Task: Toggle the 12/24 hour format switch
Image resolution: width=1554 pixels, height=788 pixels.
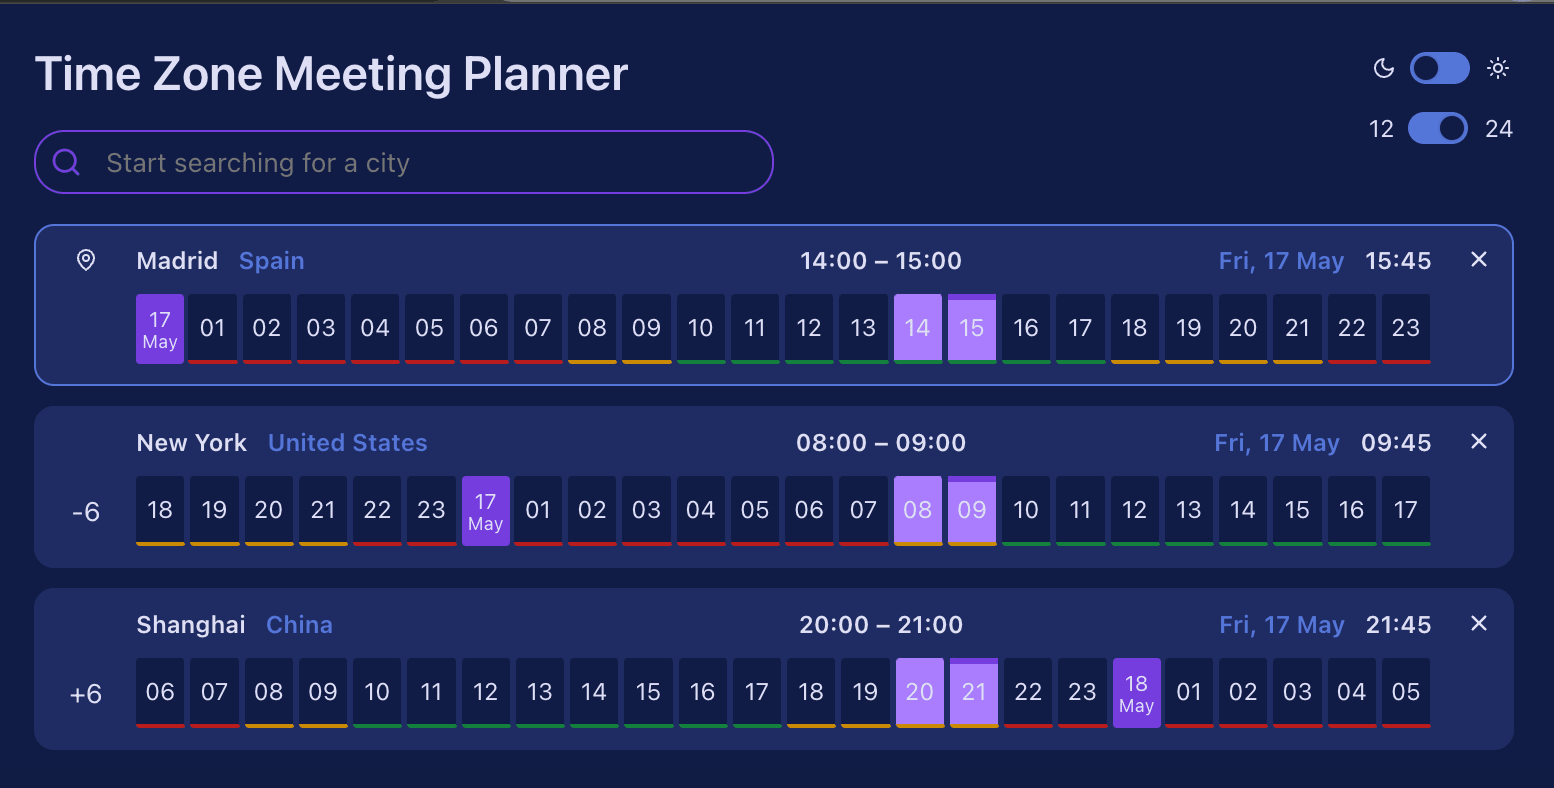Action: (x=1438, y=128)
